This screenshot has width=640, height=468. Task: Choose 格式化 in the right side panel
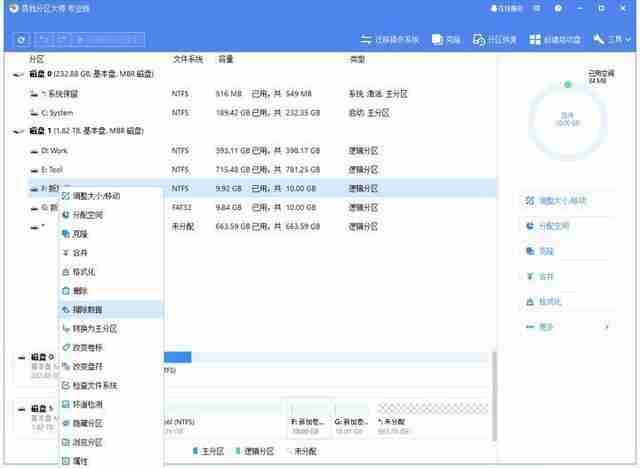(544, 302)
